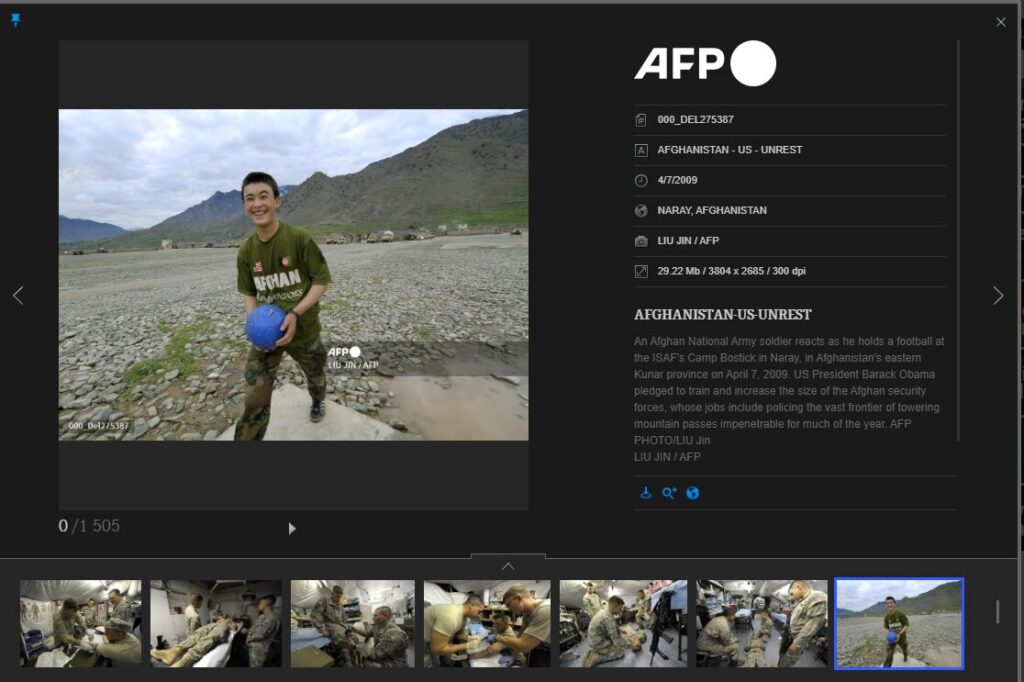Click the AFGHANISTAN-US-UNREST headline
Screen dimensions: 1024x682
tap(722, 314)
